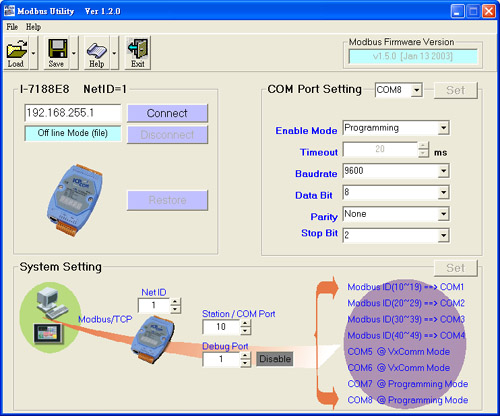
Task: Expand the Data Bit dropdown
Action: pos(443,193)
